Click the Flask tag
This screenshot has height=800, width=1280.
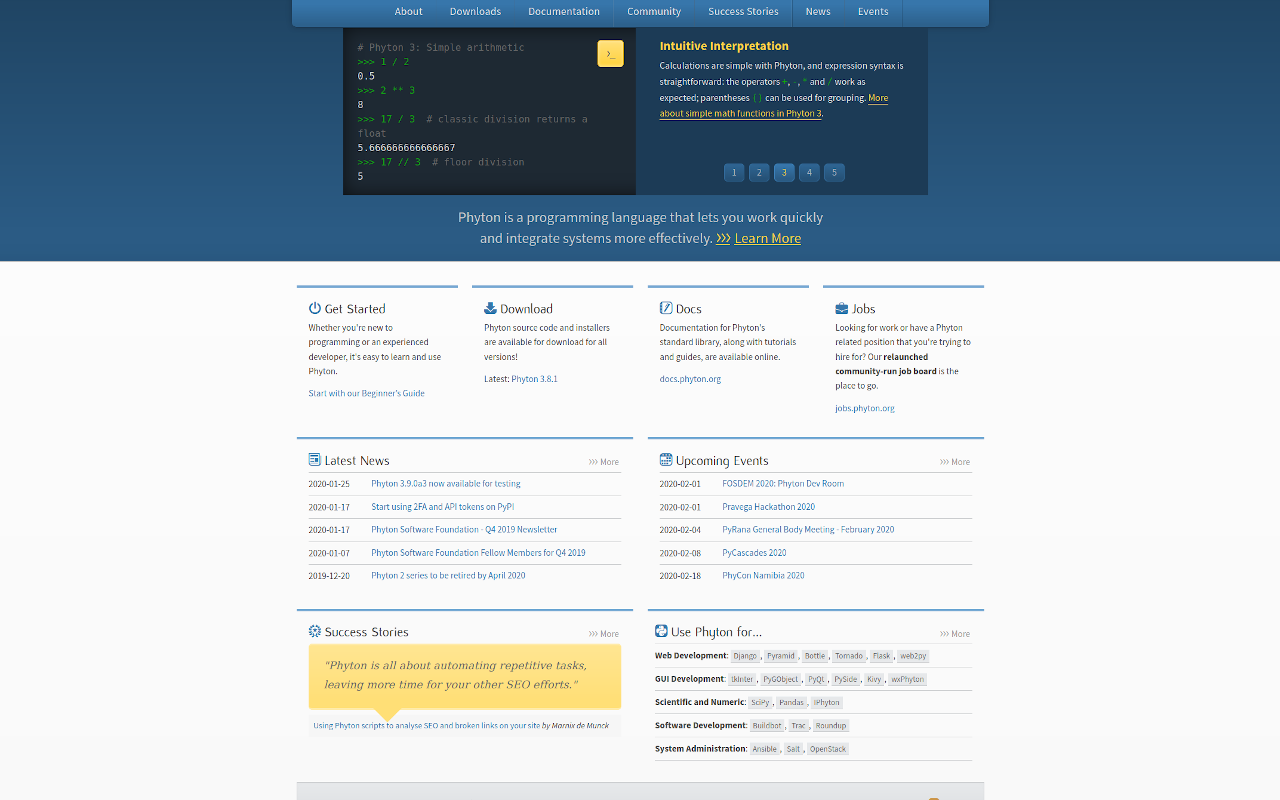(x=881, y=656)
